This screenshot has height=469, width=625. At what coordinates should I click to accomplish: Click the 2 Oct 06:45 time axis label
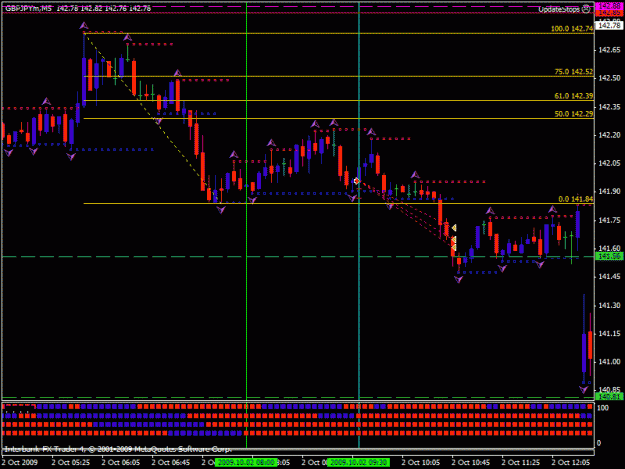pos(171,462)
